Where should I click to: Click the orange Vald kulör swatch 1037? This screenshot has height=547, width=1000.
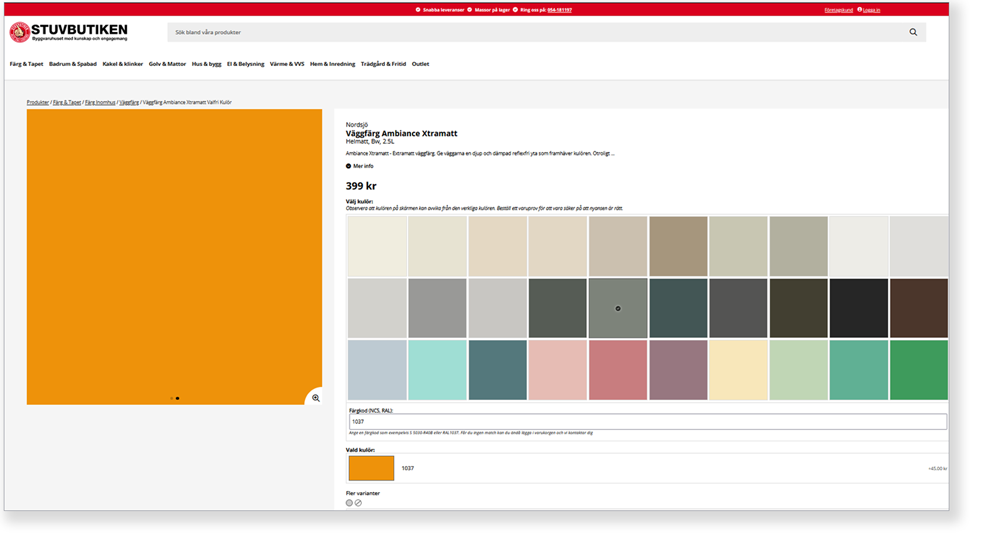coord(371,468)
